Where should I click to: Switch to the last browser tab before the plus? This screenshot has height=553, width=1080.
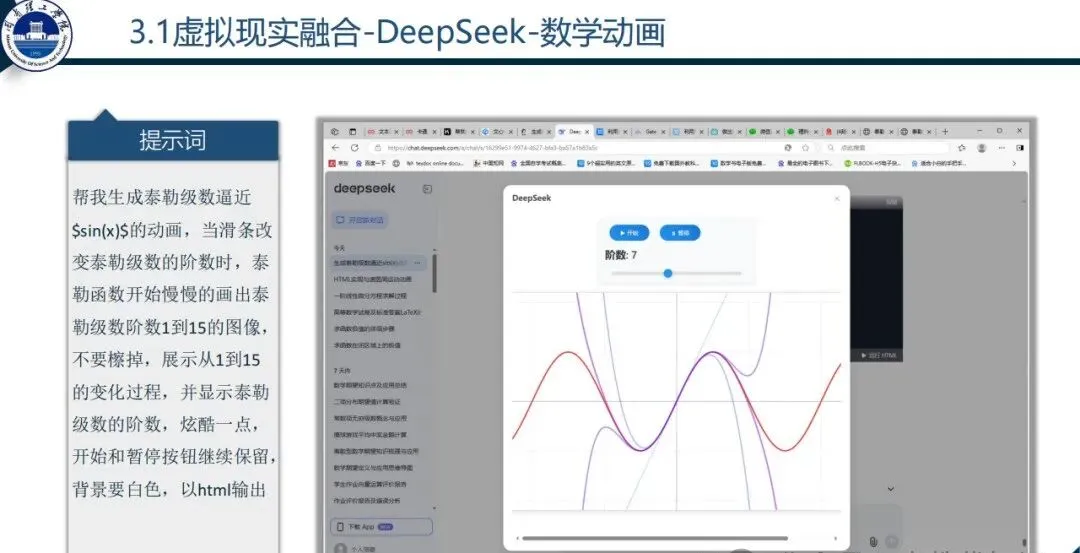pos(917,131)
